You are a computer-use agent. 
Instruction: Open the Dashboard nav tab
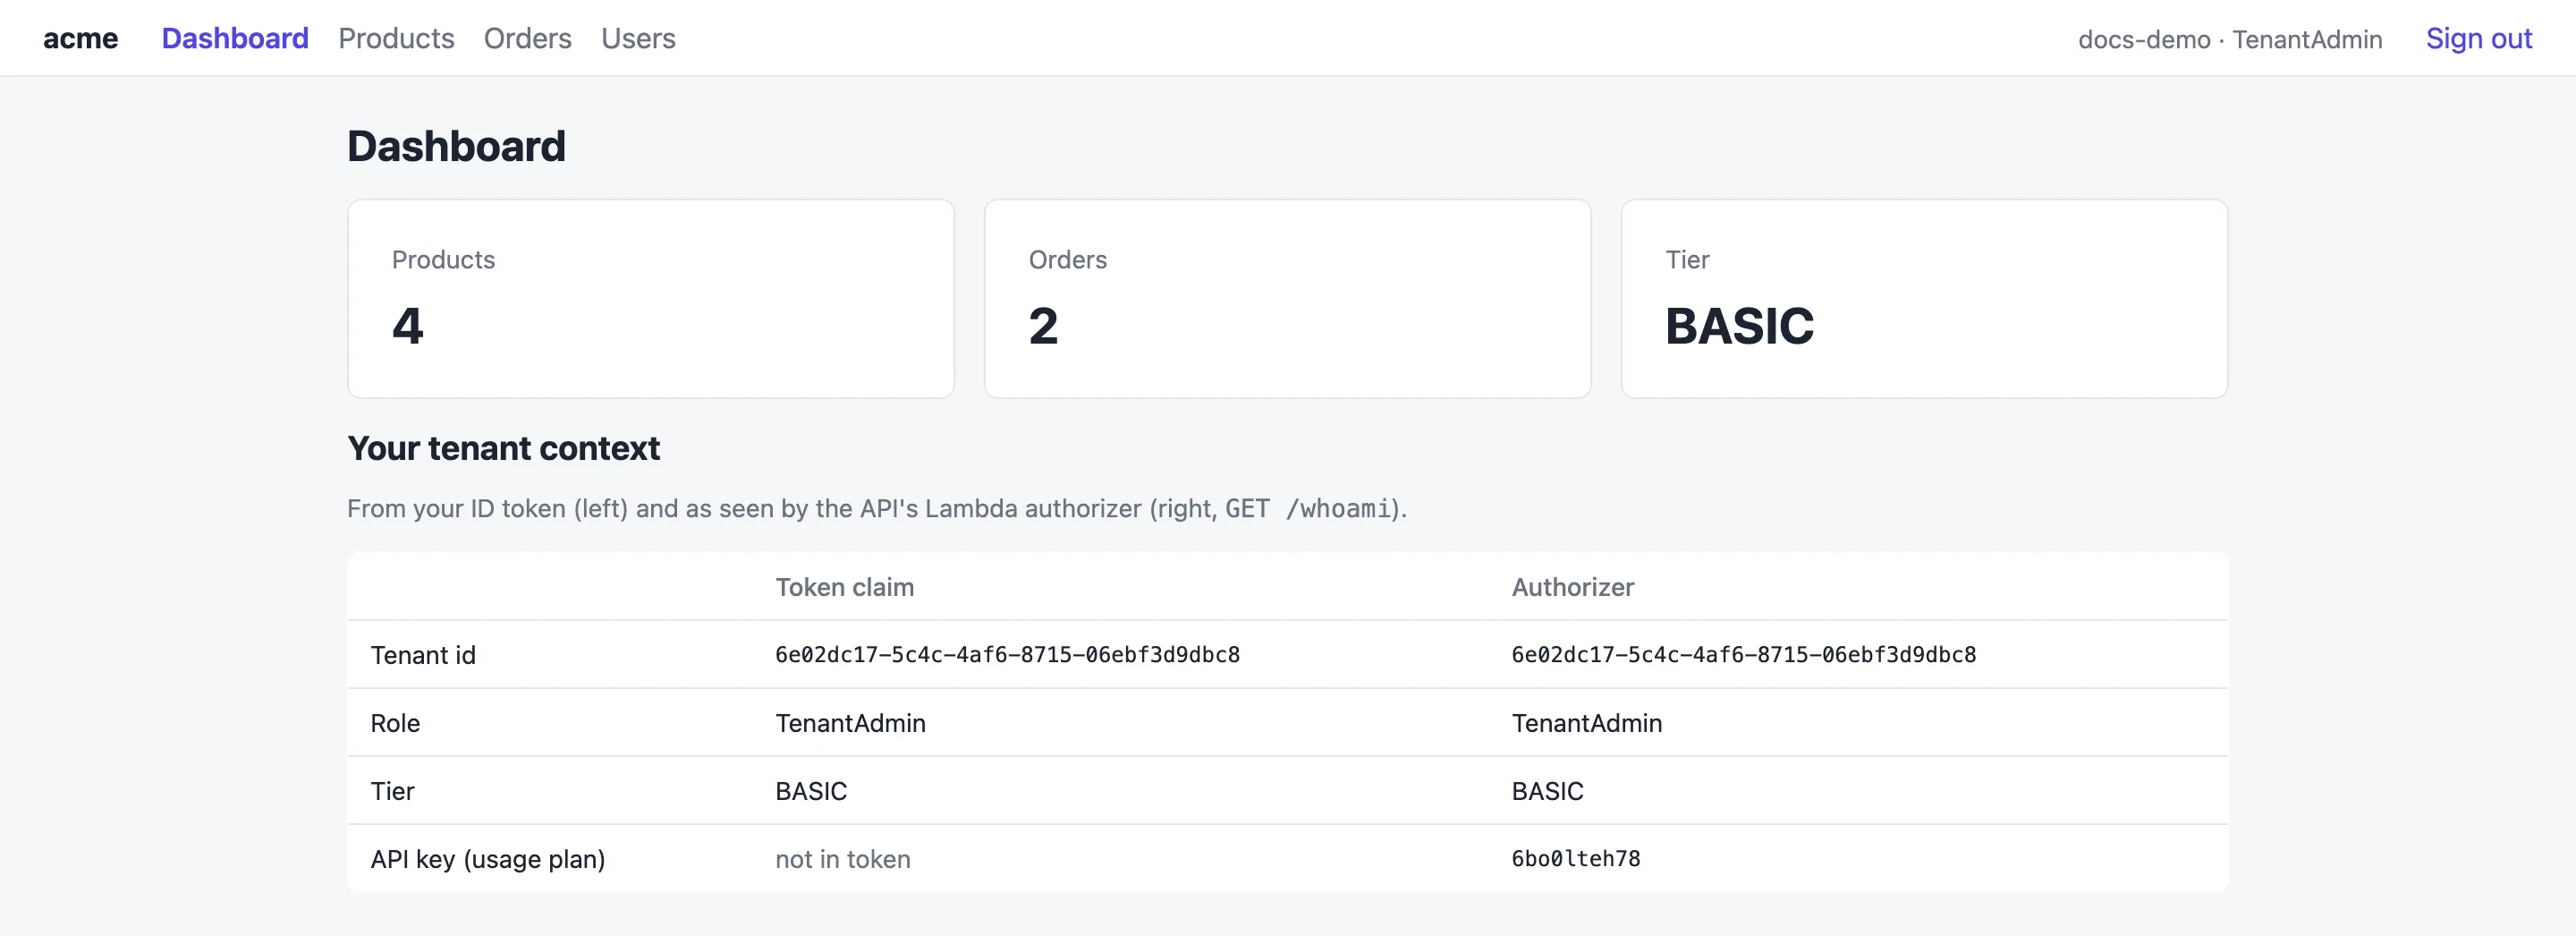235,38
